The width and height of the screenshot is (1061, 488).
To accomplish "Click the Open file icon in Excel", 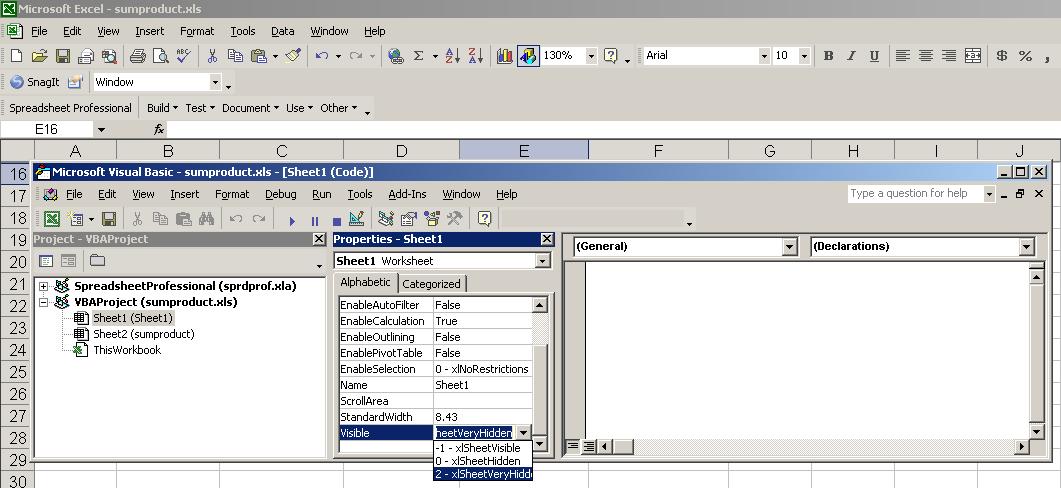I will click(x=39, y=56).
